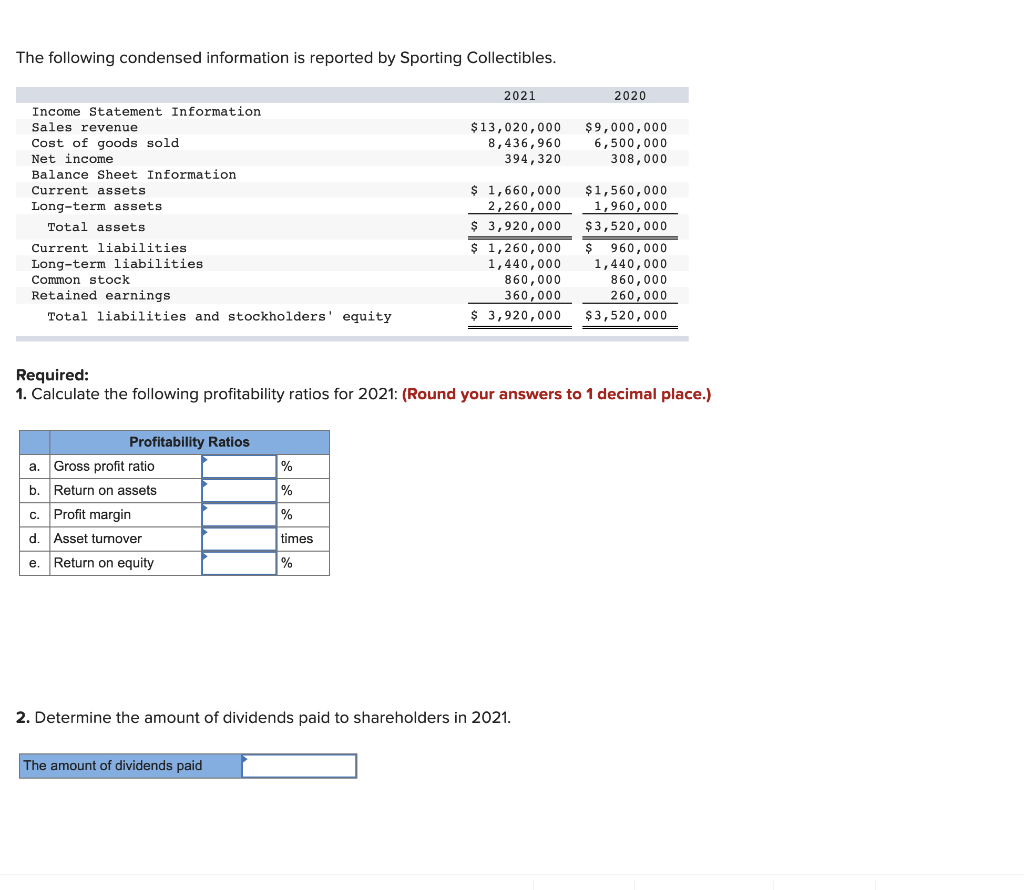Click the red rounding instruction text
The width and height of the screenshot is (1024, 890).
556,394
